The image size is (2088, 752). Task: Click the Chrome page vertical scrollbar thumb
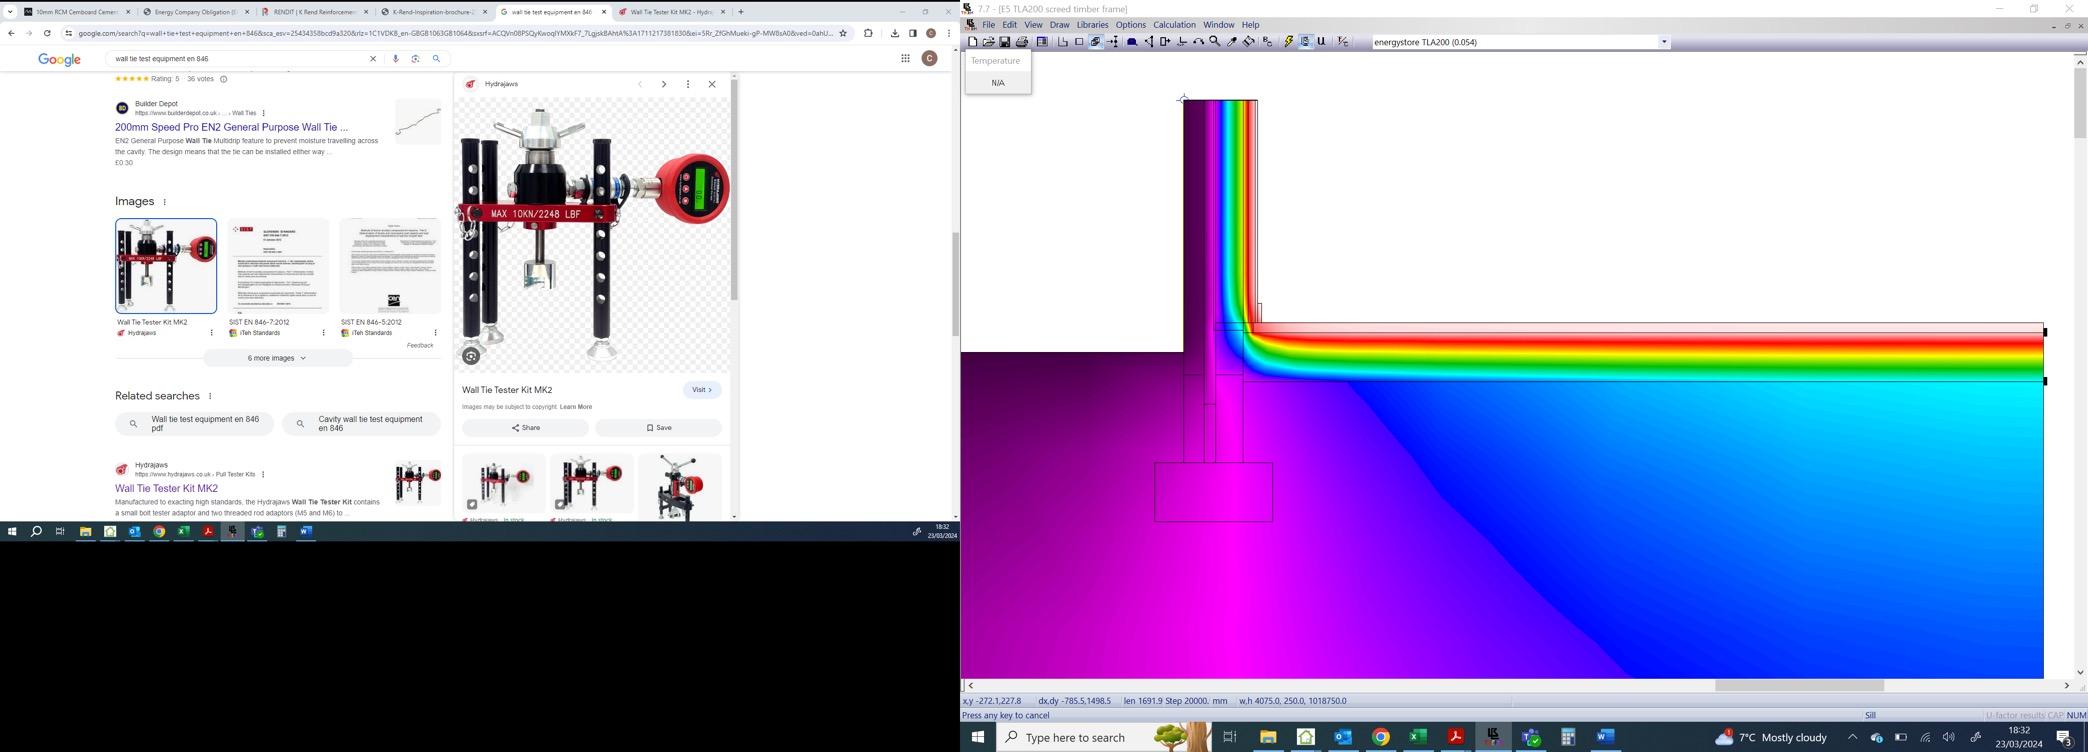(x=955, y=284)
